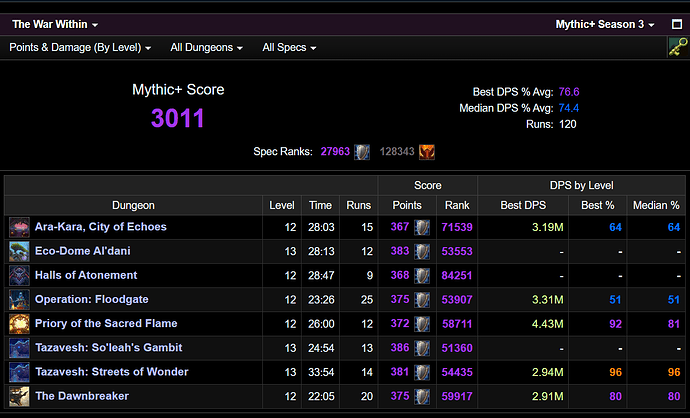Click the Operation: Floodgate dungeon icon

[x=19, y=299]
